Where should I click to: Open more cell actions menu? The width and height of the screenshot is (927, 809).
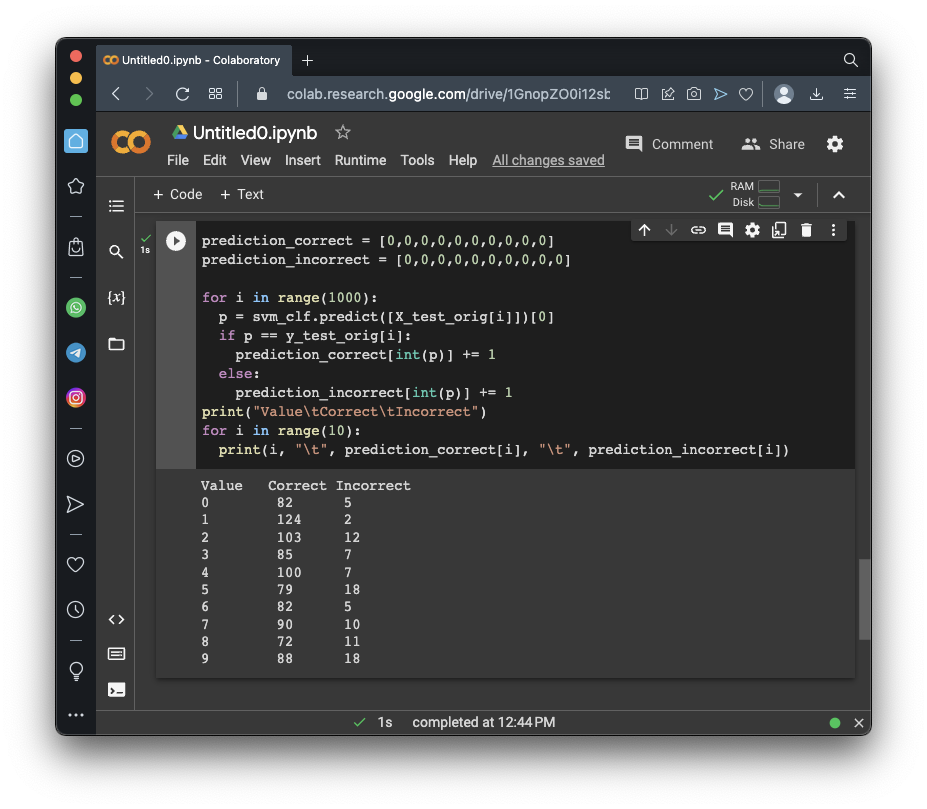[833, 230]
